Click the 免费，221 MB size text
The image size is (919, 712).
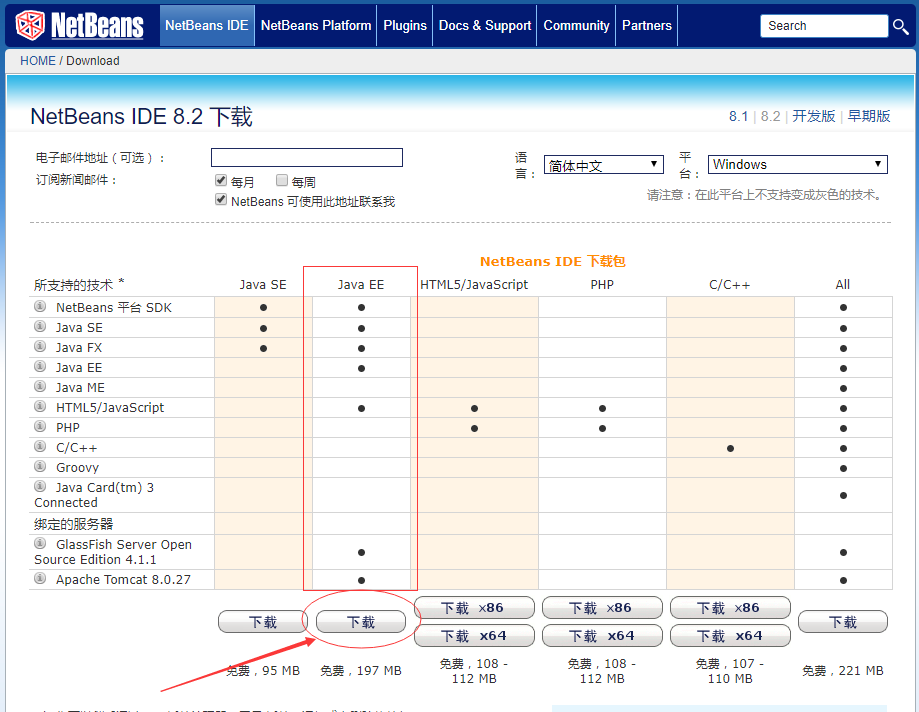click(843, 671)
